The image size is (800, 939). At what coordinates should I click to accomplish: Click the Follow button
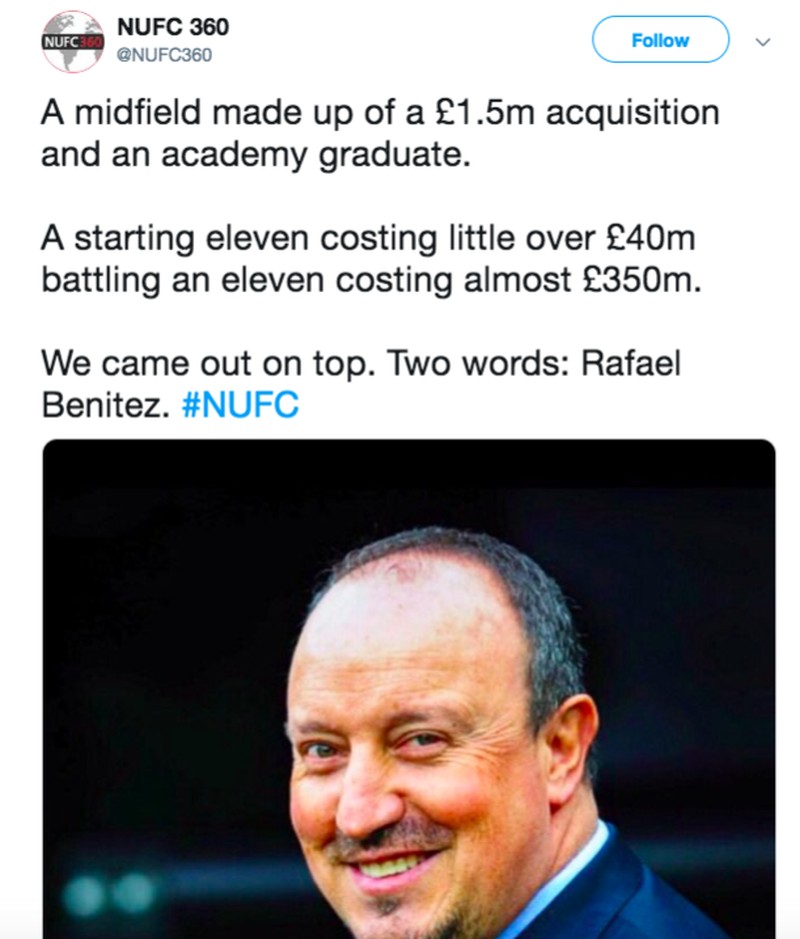pos(660,41)
